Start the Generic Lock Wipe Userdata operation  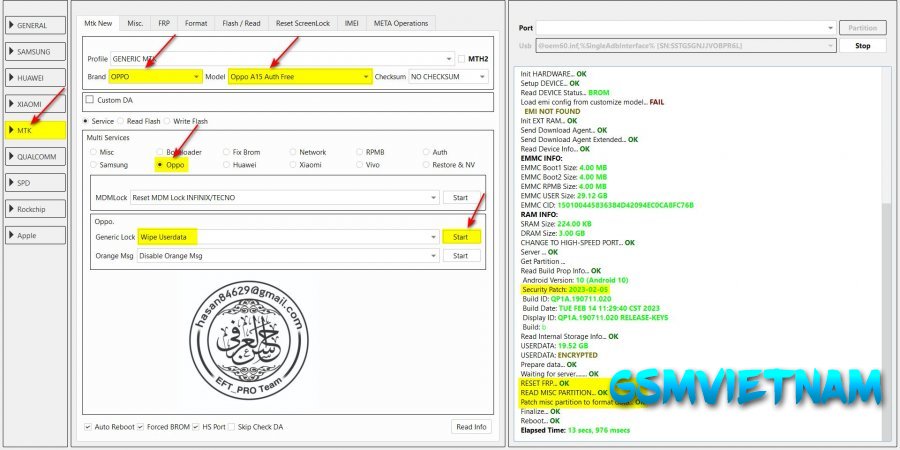461,237
